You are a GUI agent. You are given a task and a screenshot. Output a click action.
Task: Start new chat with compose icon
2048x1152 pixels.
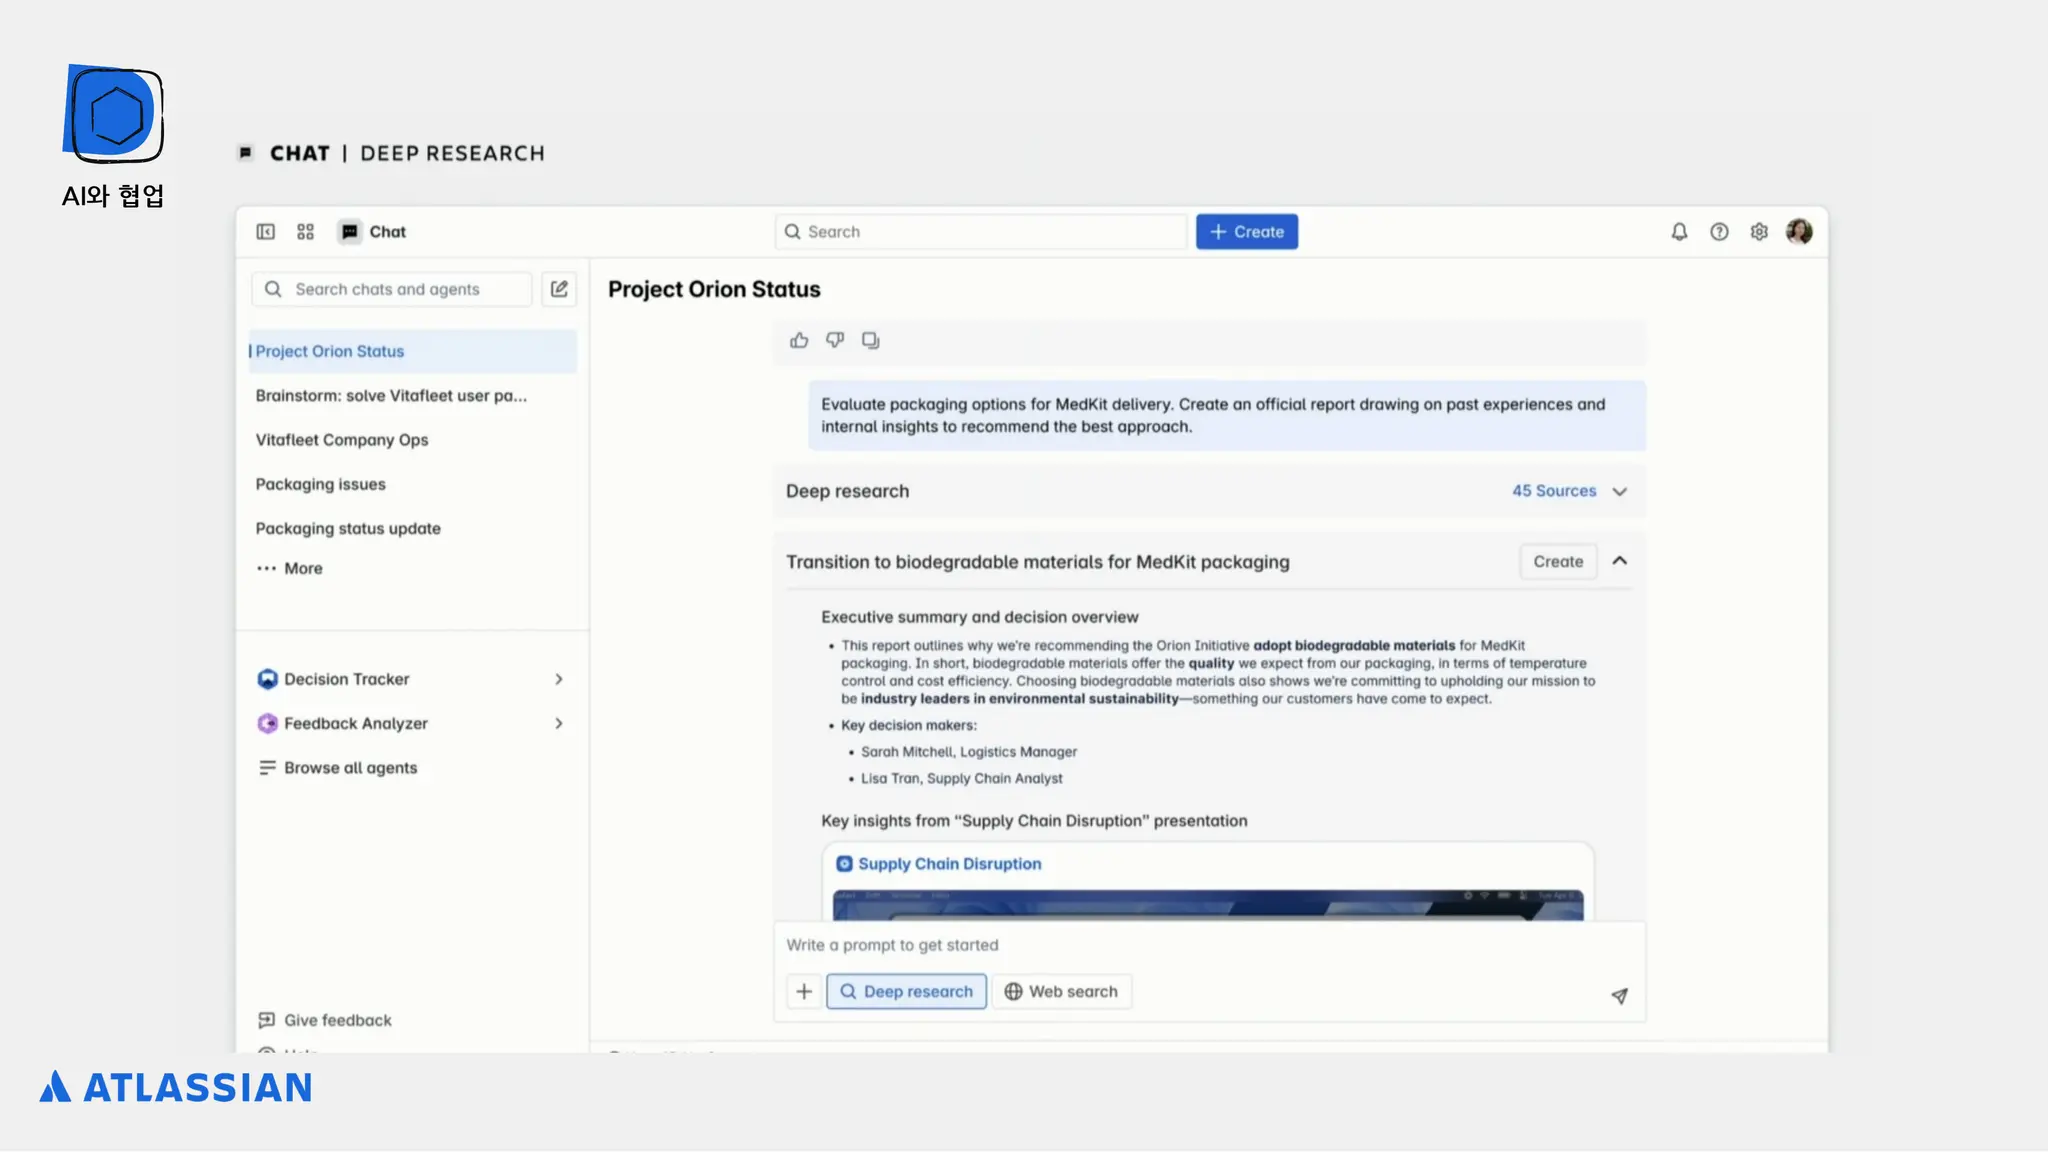(559, 289)
